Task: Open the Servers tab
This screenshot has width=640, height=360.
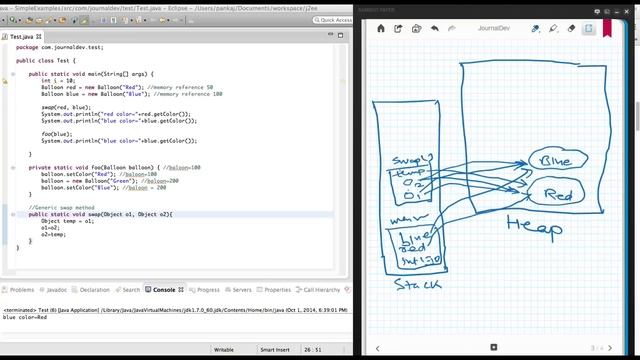Action: (x=238, y=290)
